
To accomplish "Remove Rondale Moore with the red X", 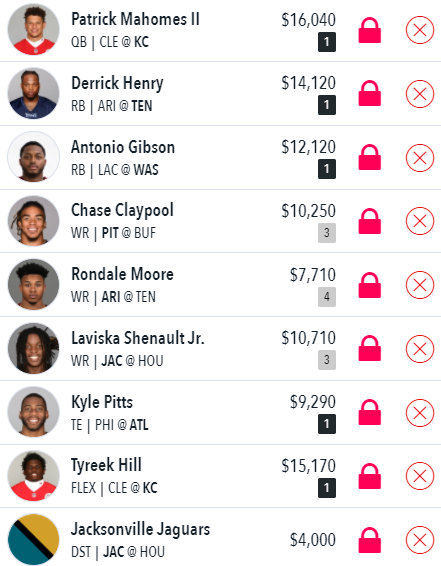I will pyautogui.click(x=420, y=285).
